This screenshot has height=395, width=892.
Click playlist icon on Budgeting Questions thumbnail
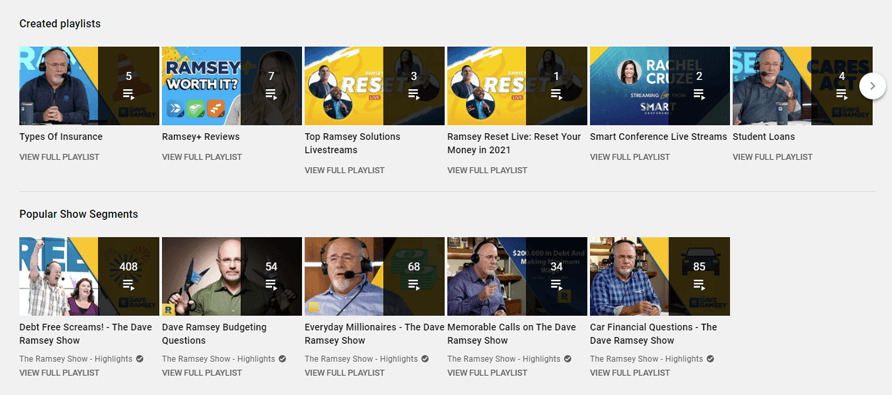[271, 284]
